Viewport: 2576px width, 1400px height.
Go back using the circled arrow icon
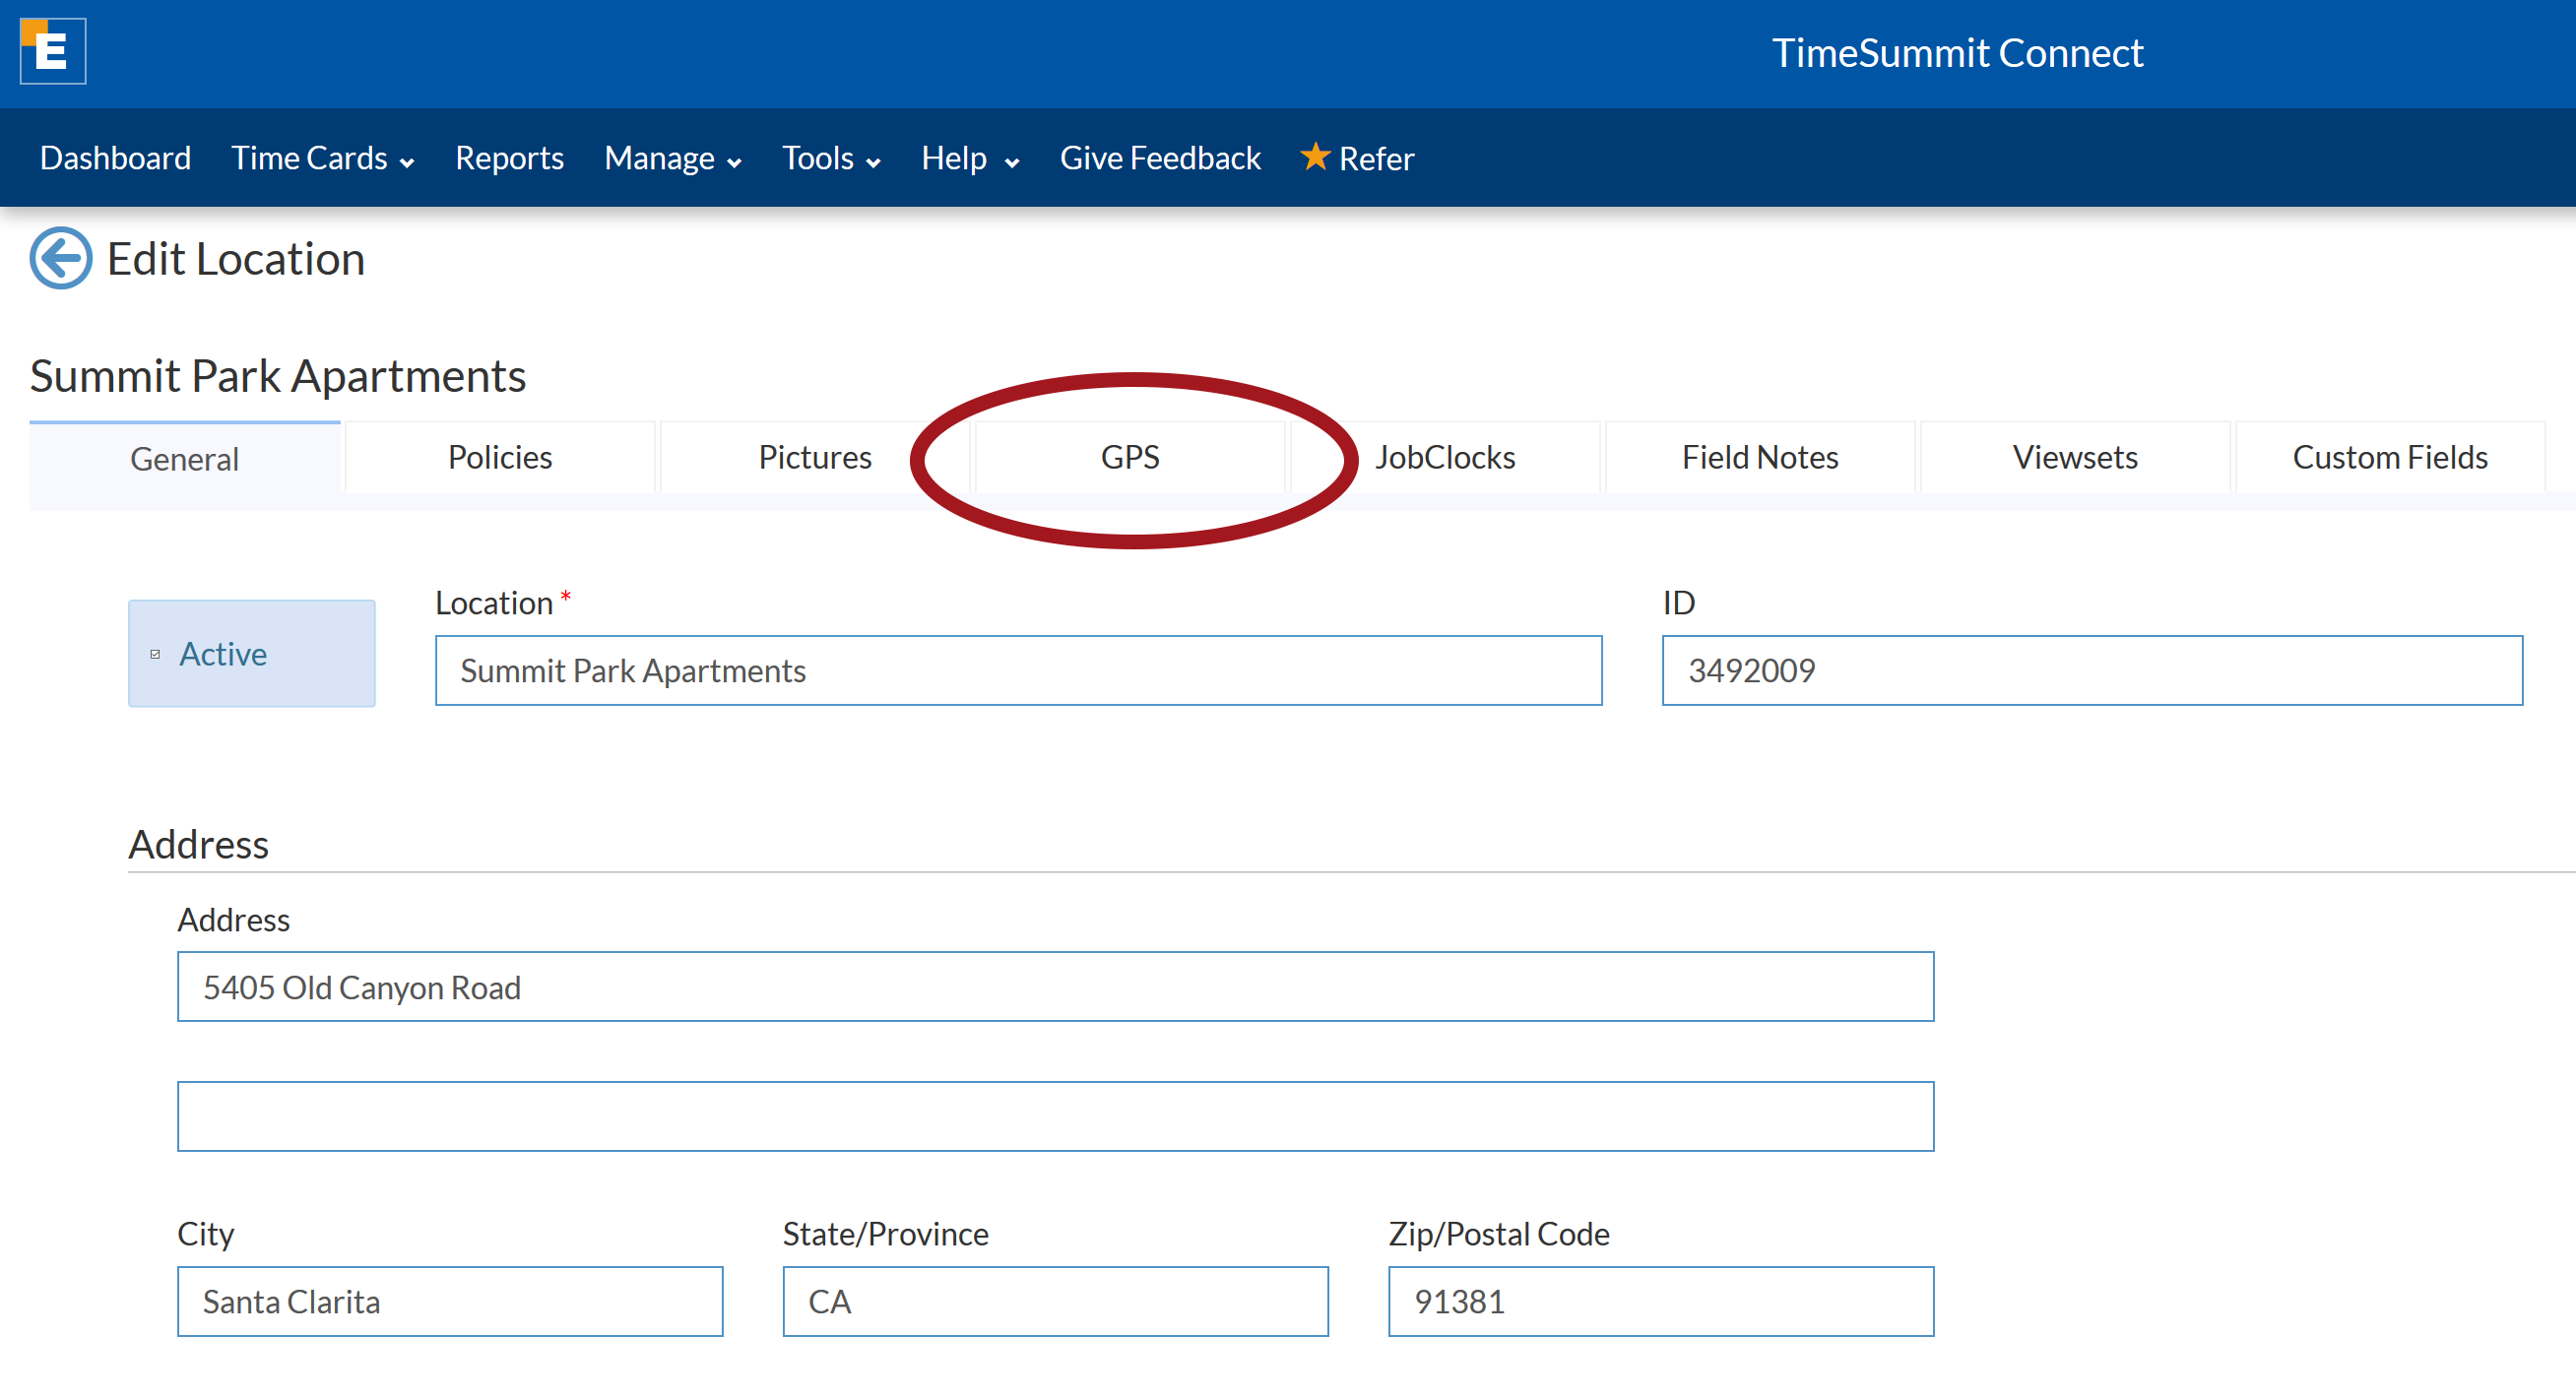coord(61,259)
